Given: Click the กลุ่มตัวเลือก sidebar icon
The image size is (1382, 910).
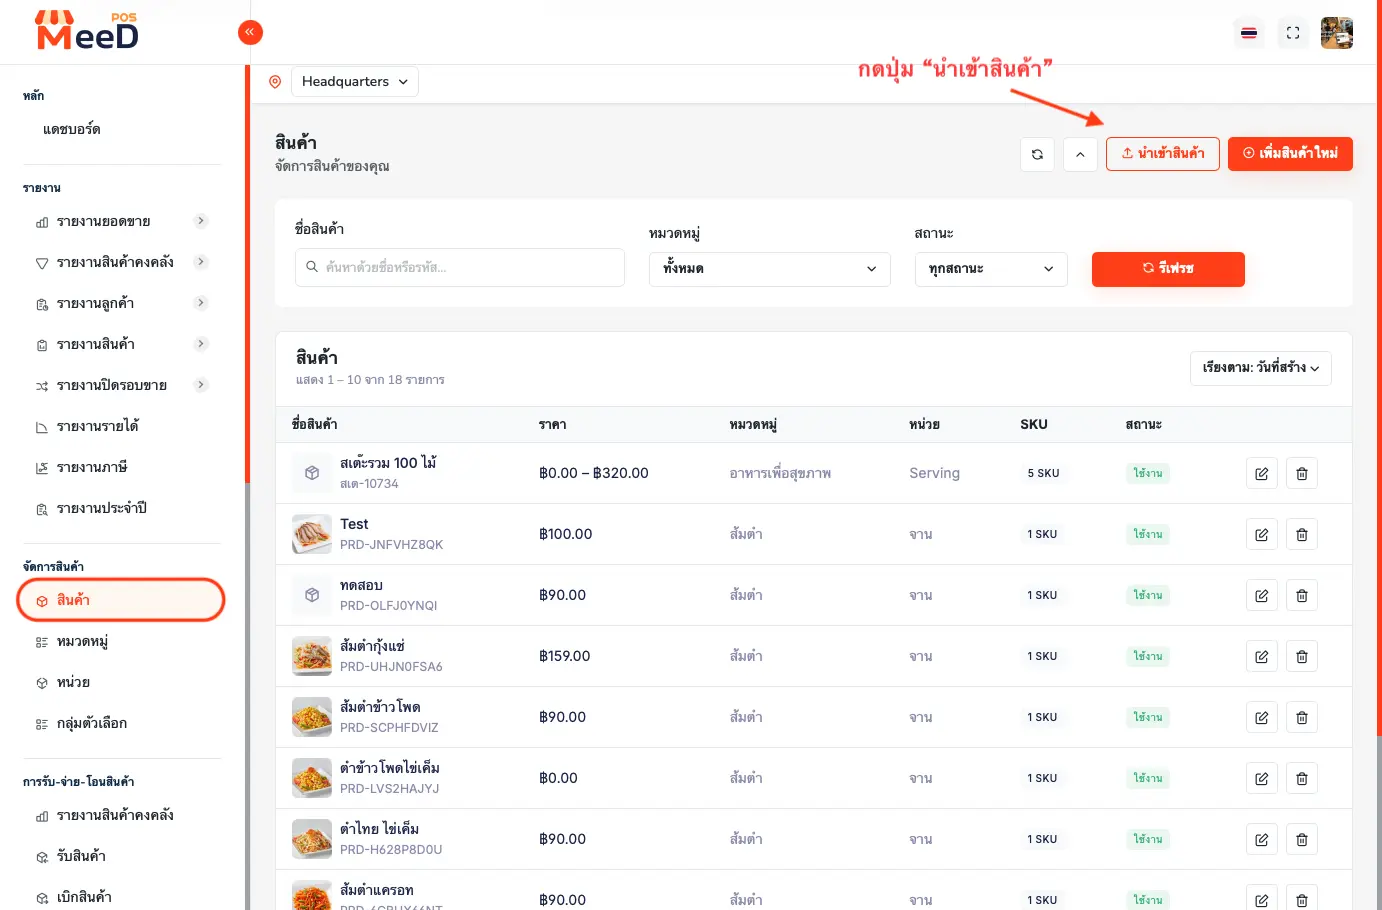Looking at the screenshot, I should (x=42, y=724).
